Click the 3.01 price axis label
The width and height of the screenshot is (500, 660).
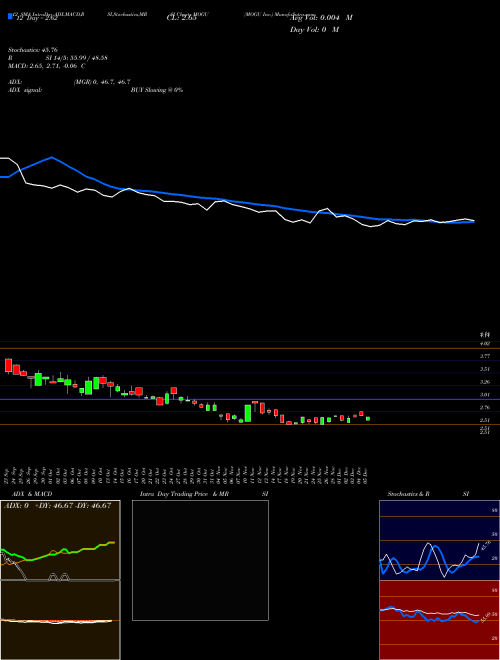(x=485, y=394)
